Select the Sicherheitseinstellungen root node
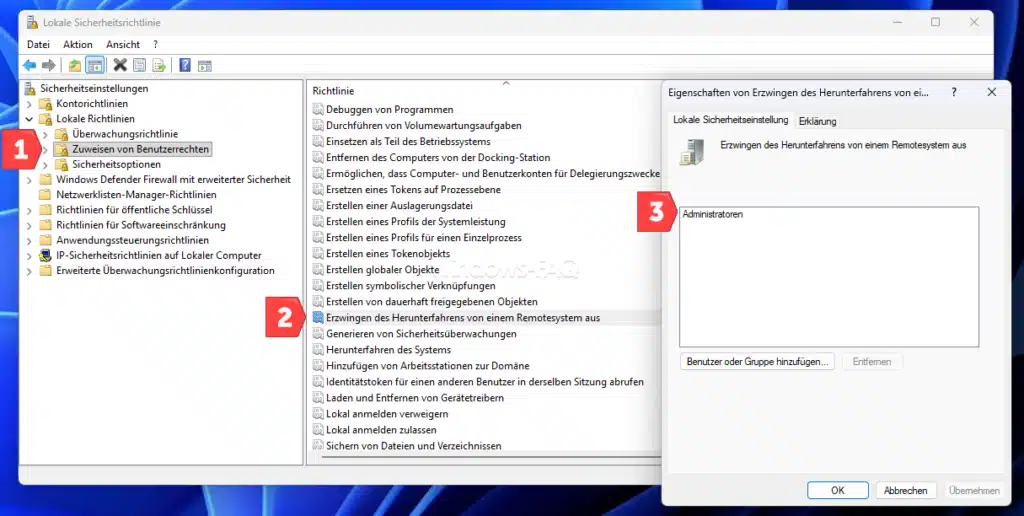The width and height of the screenshot is (1024, 516). (x=94, y=88)
